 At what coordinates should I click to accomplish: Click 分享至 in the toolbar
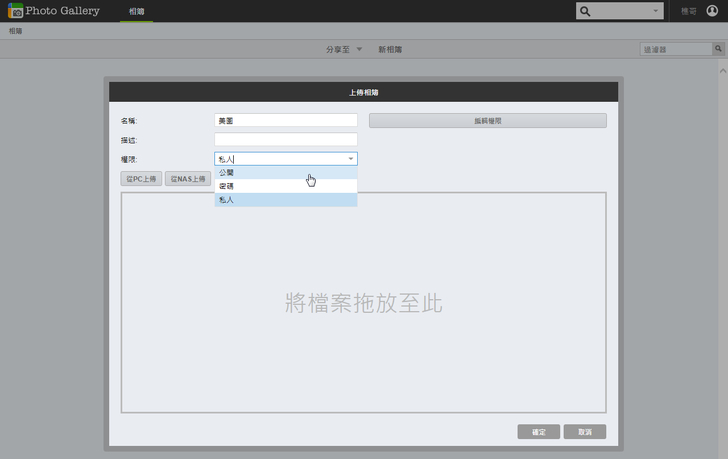click(338, 49)
